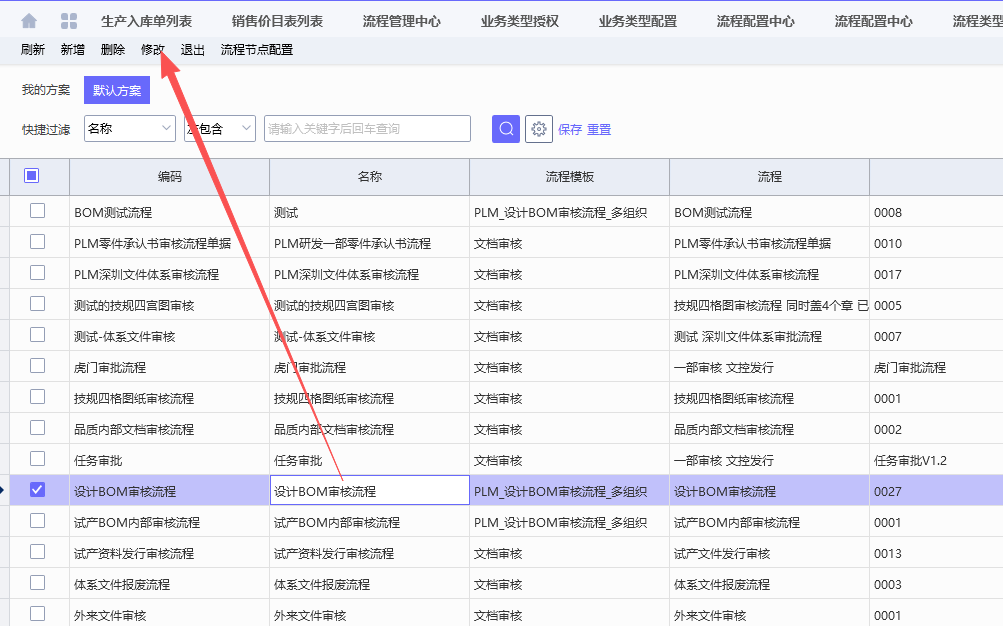Toggle the select-all header checkbox
This screenshot has height=626, width=1003.
(x=31, y=175)
